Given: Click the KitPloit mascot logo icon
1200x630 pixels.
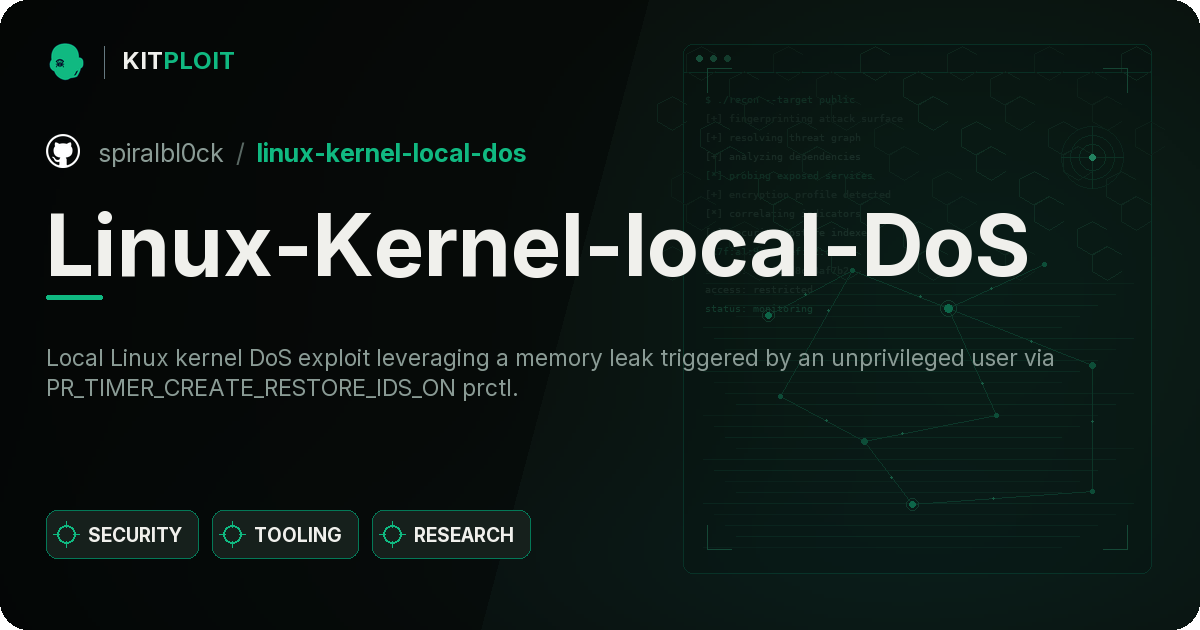Looking at the screenshot, I should (x=65, y=61).
